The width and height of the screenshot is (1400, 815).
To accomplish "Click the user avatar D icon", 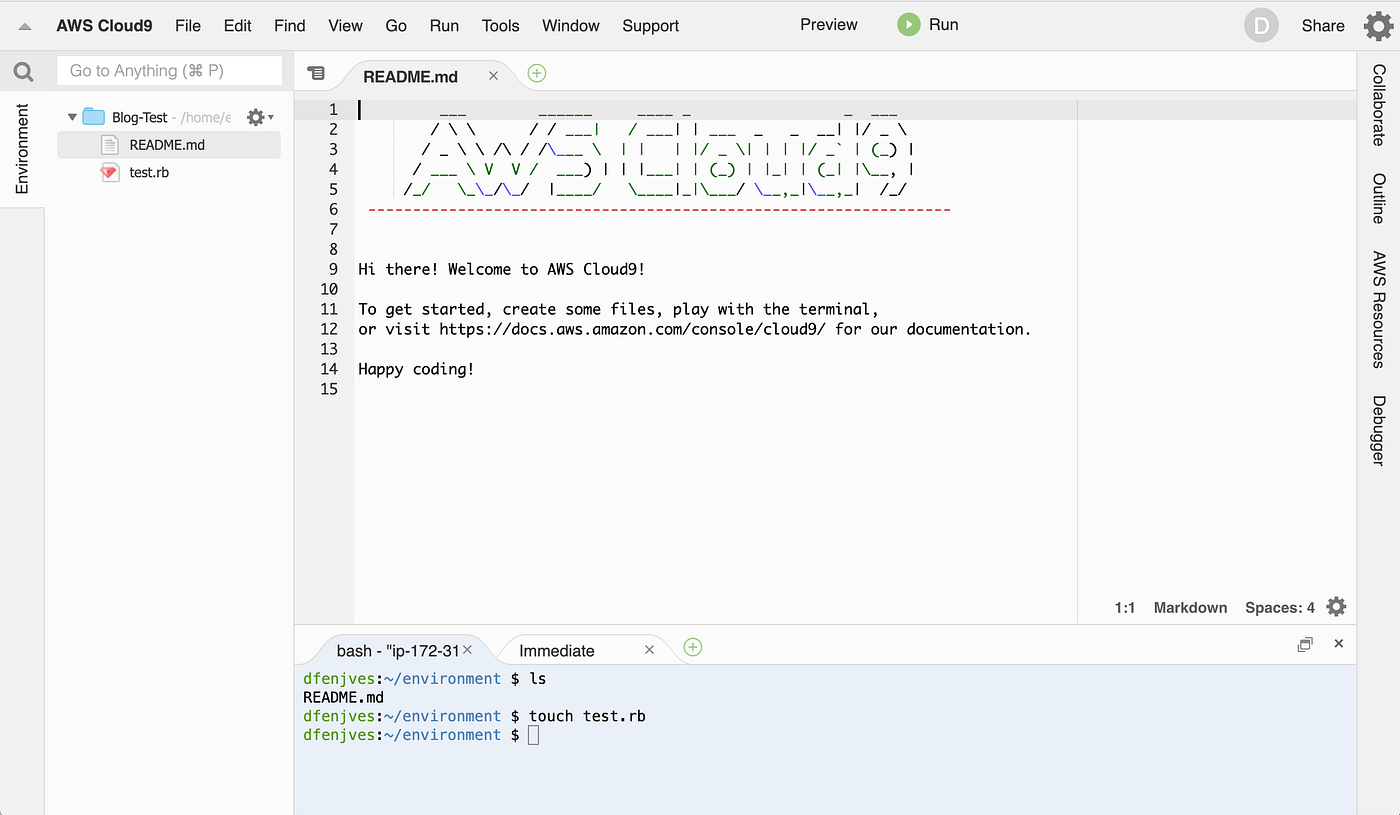I will (x=1261, y=26).
